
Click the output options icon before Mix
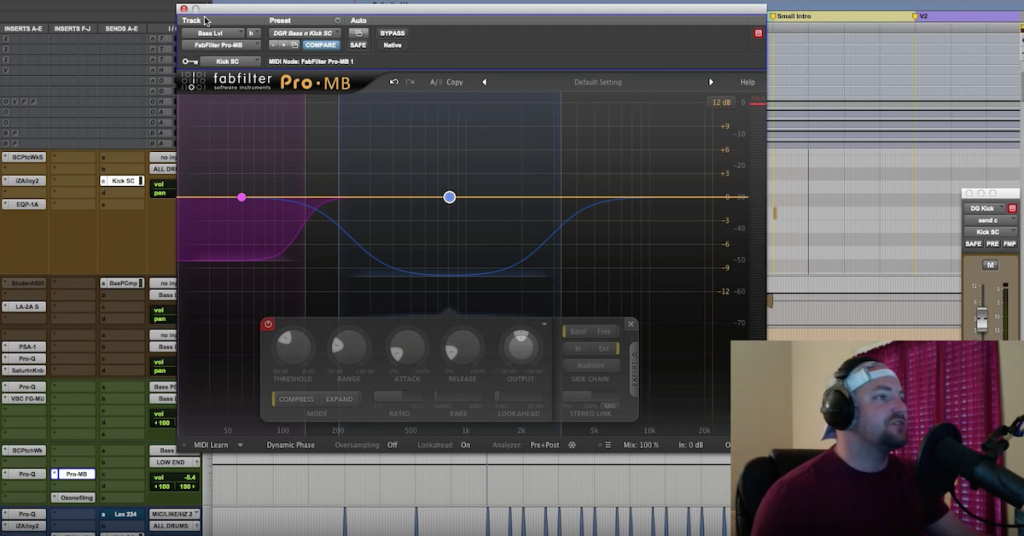coord(607,445)
